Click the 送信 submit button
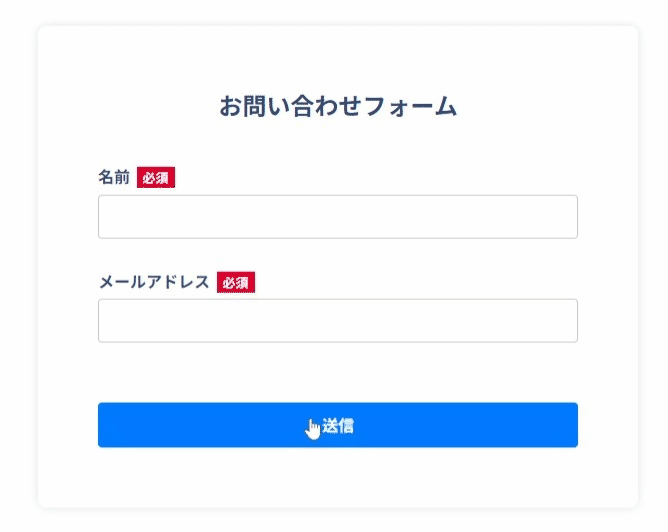This screenshot has height=532, width=668. [337, 425]
